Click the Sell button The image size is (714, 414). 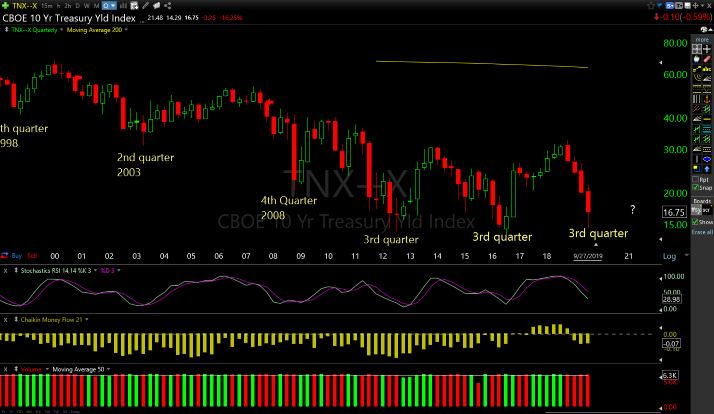click(x=32, y=256)
